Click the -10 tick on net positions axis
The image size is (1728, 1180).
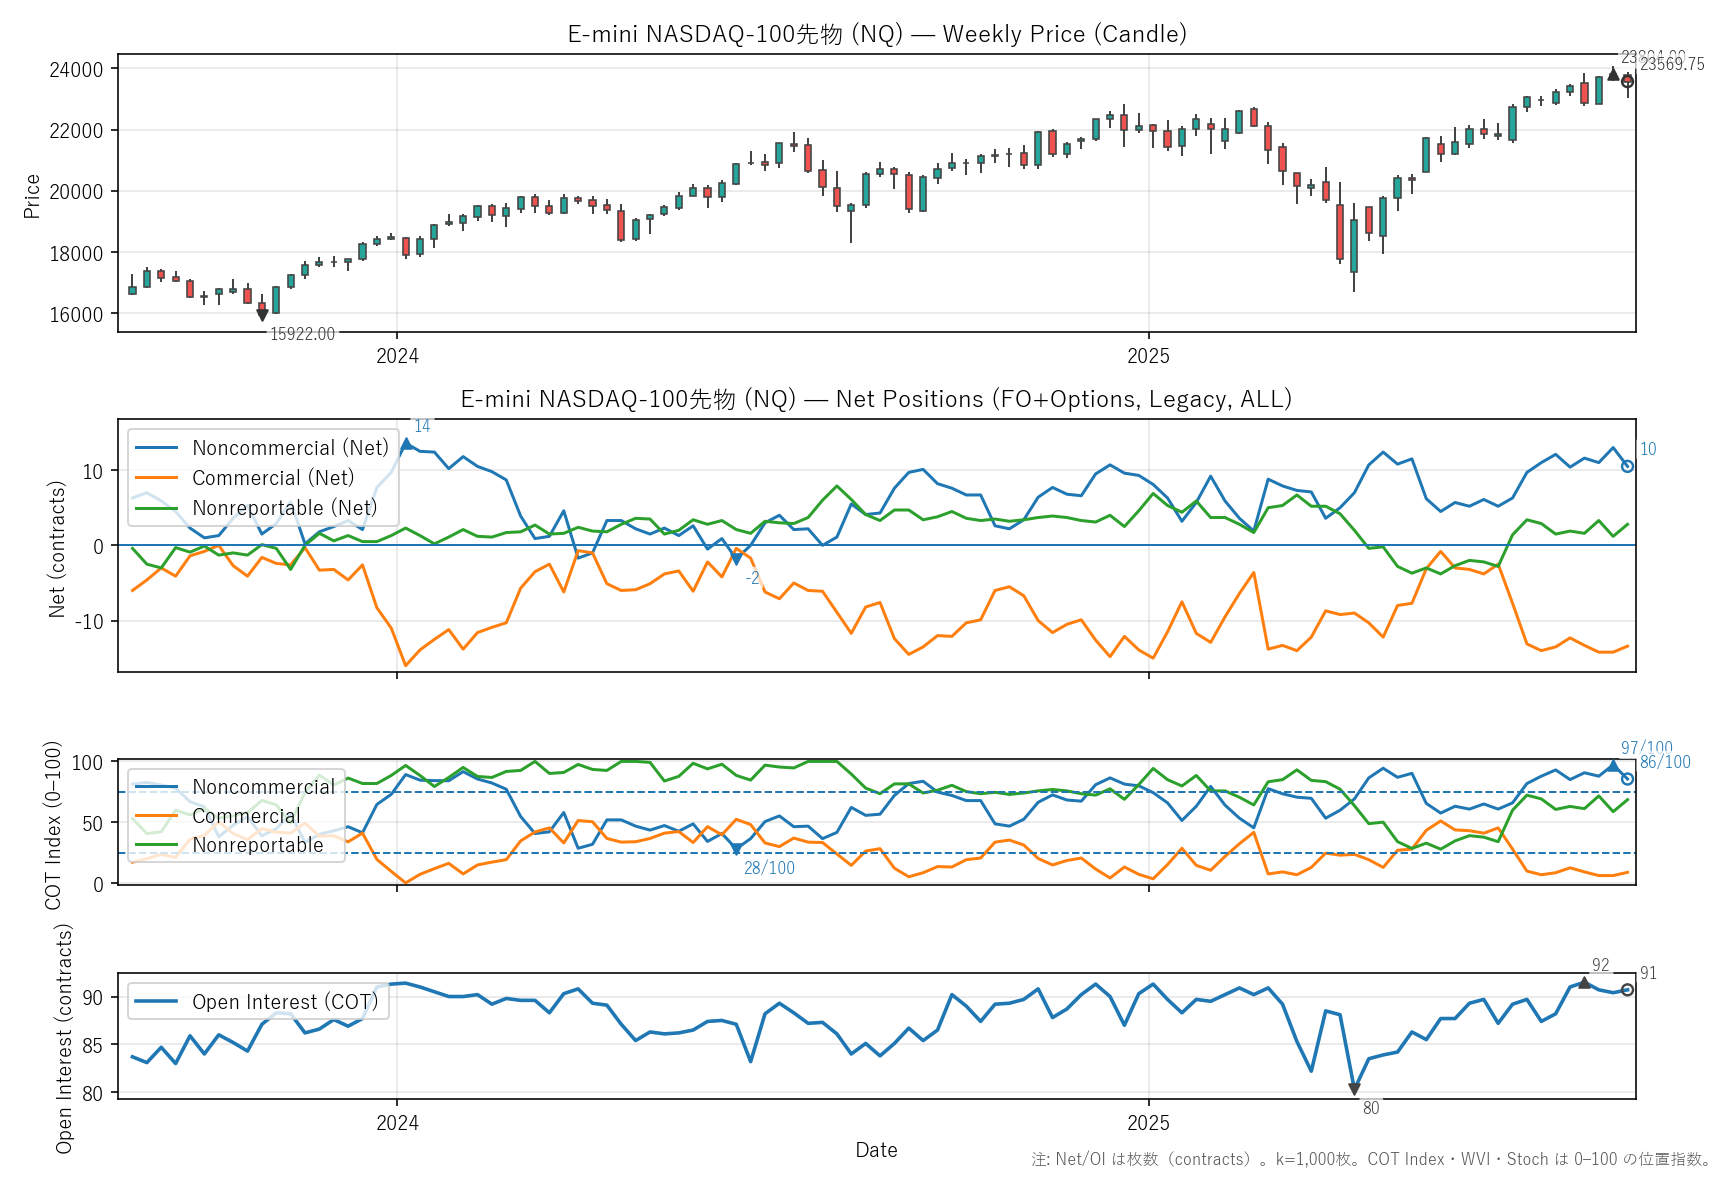pyautogui.click(x=90, y=621)
